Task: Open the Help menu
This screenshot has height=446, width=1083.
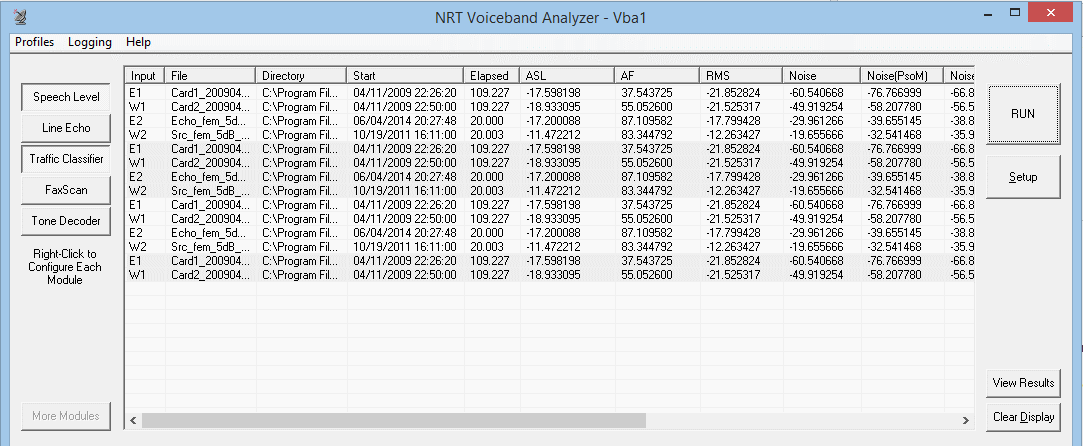Action: pos(138,42)
